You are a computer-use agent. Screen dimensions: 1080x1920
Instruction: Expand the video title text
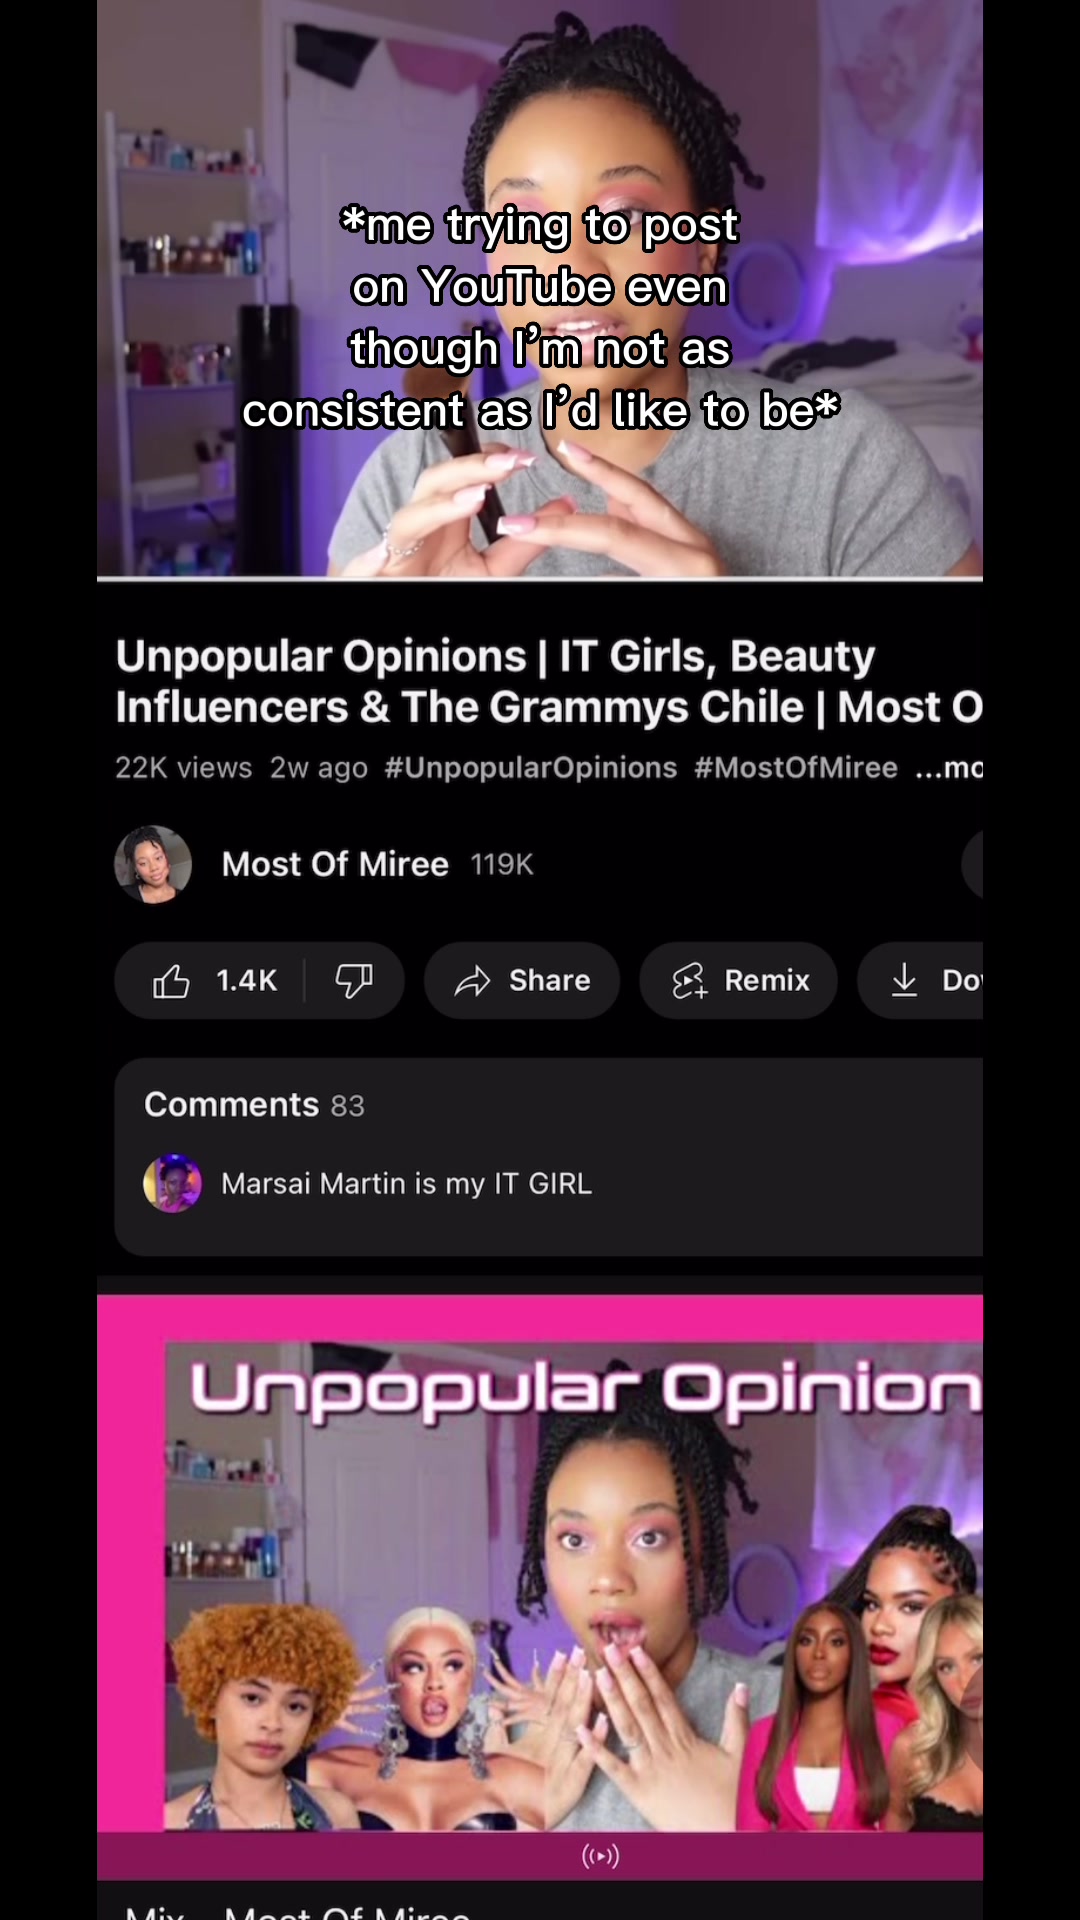[x=549, y=681]
